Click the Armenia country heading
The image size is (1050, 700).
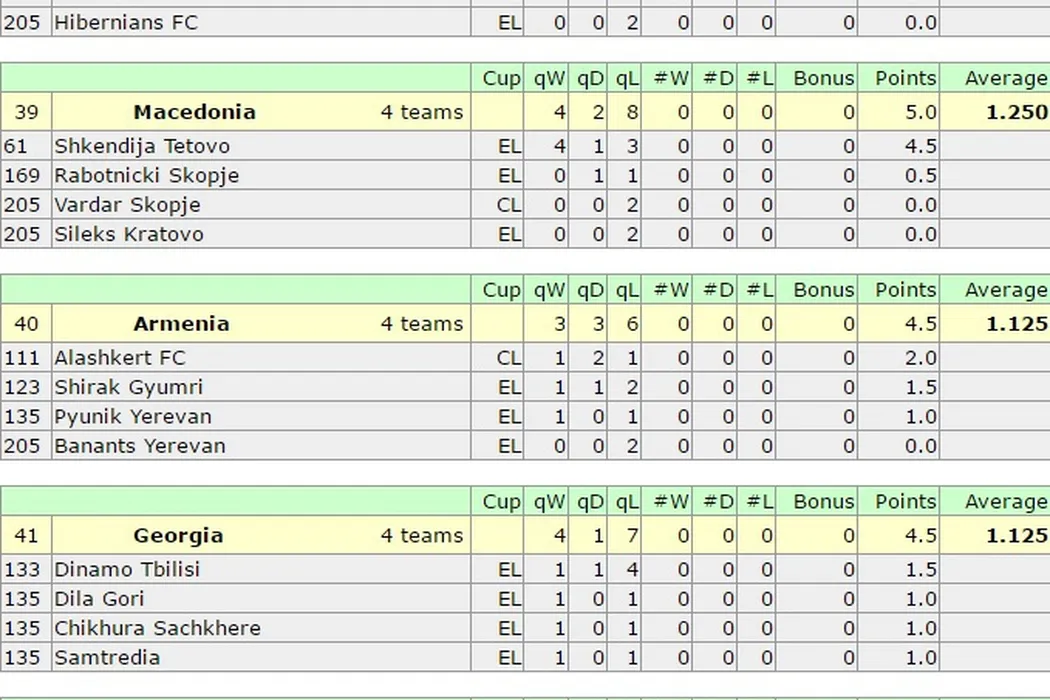tap(181, 324)
